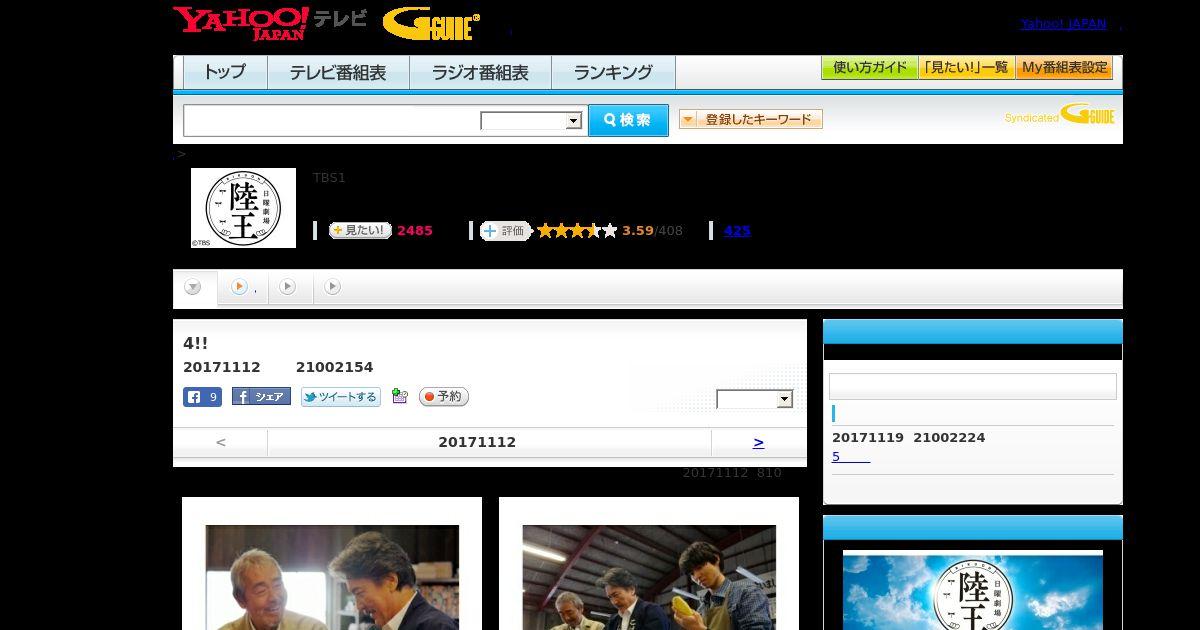Click the 2485 want-to-watch count
The width and height of the screenshot is (1200, 630).
415,231
